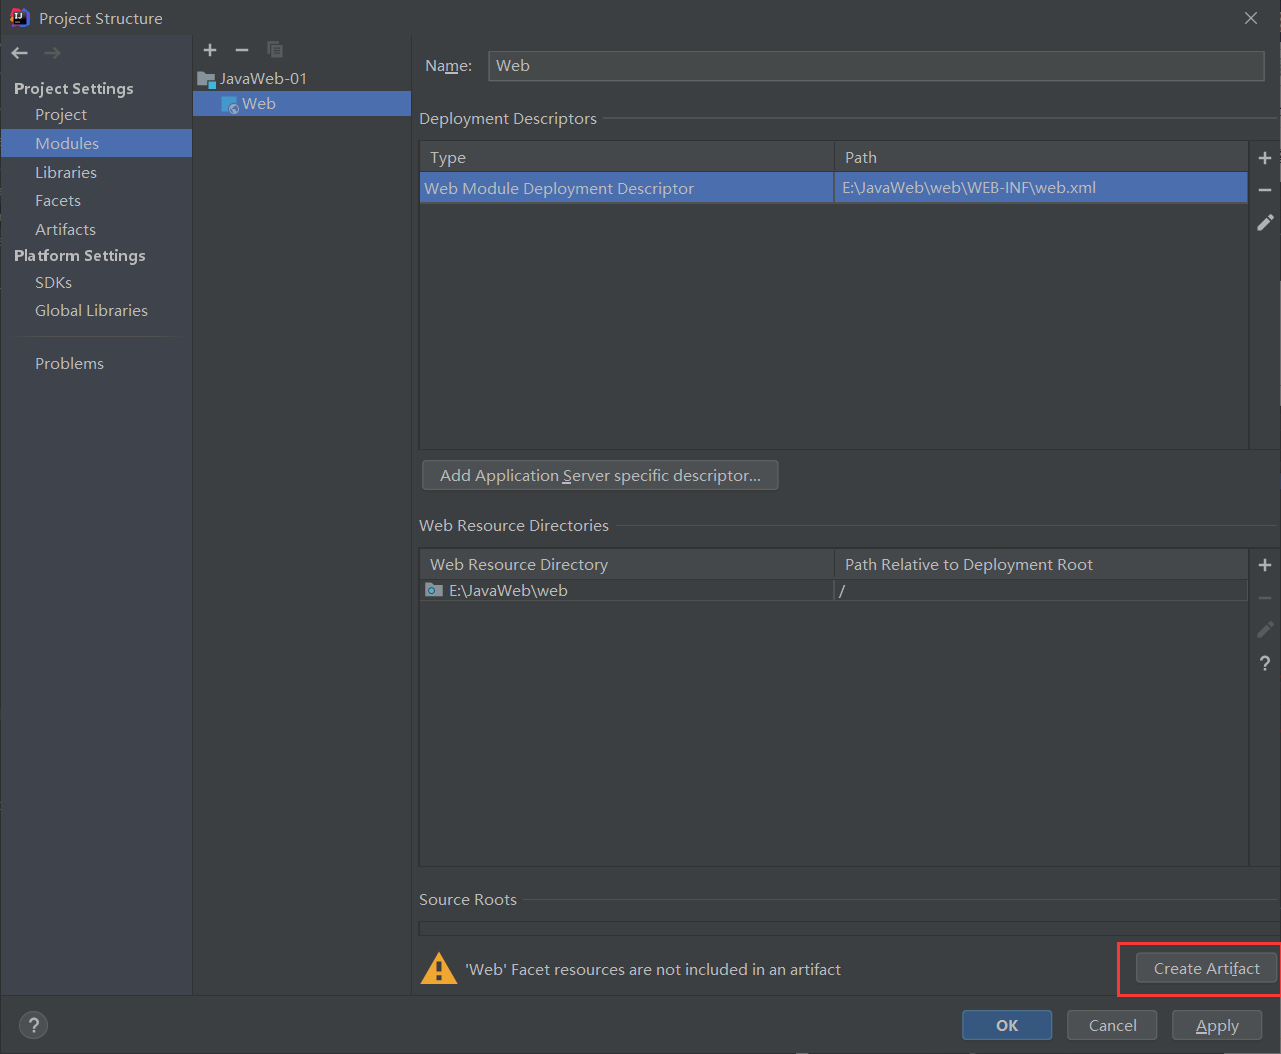Viewport: 1281px width, 1054px height.
Task: Confirm changes with the OK button
Action: [1006, 1025]
